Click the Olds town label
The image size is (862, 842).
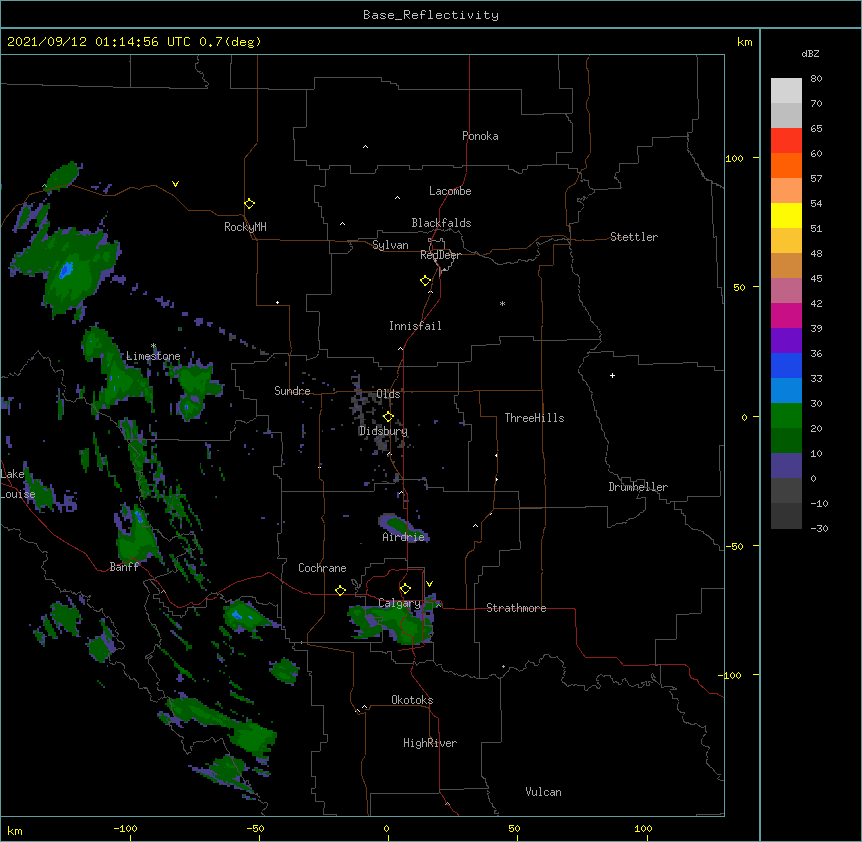pyautogui.click(x=388, y=394)
